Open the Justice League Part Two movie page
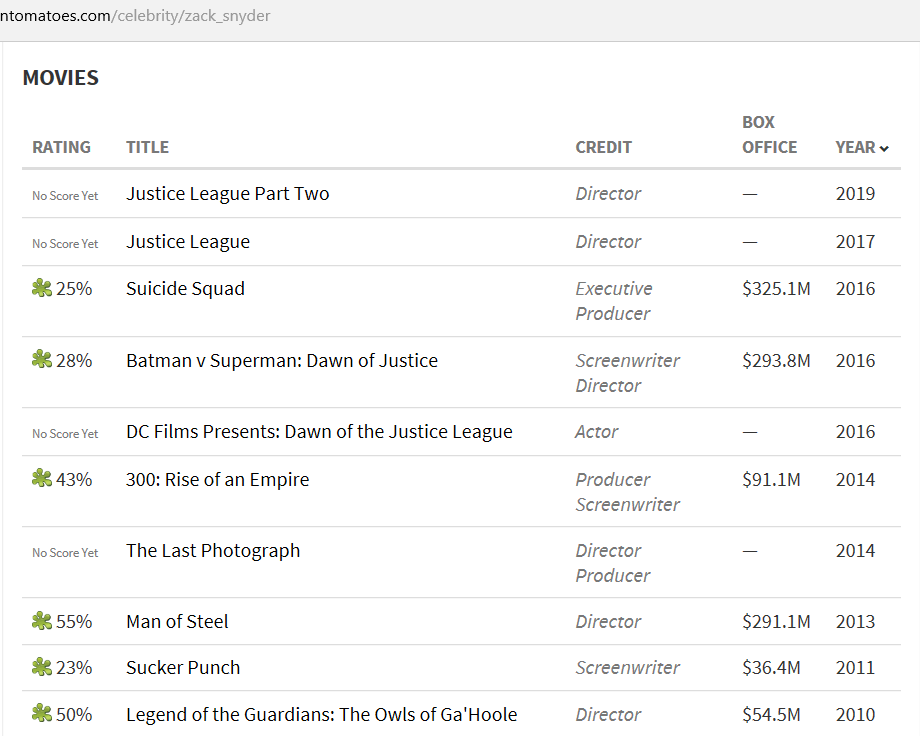Viewport: 920px width, 736px height. point(228,194)
